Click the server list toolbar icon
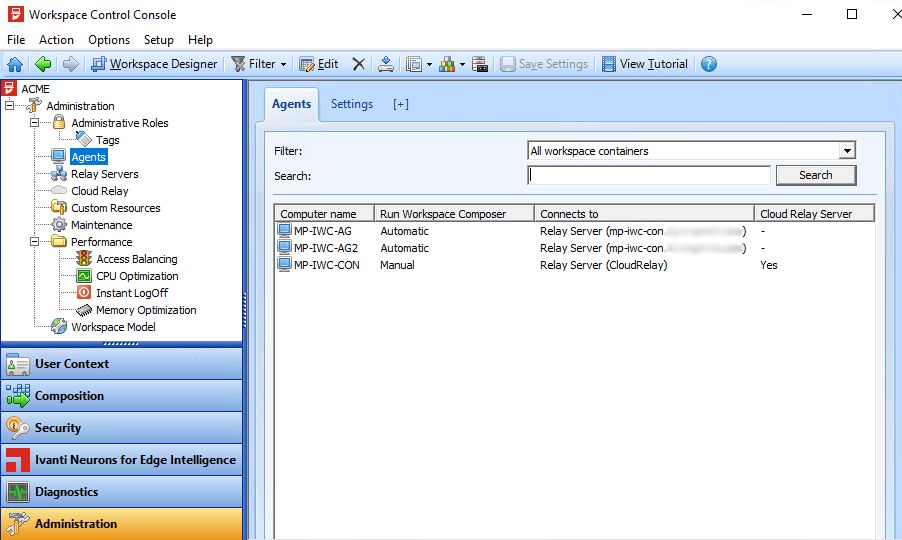Viewport: 902px width, 540px height. 480,64
